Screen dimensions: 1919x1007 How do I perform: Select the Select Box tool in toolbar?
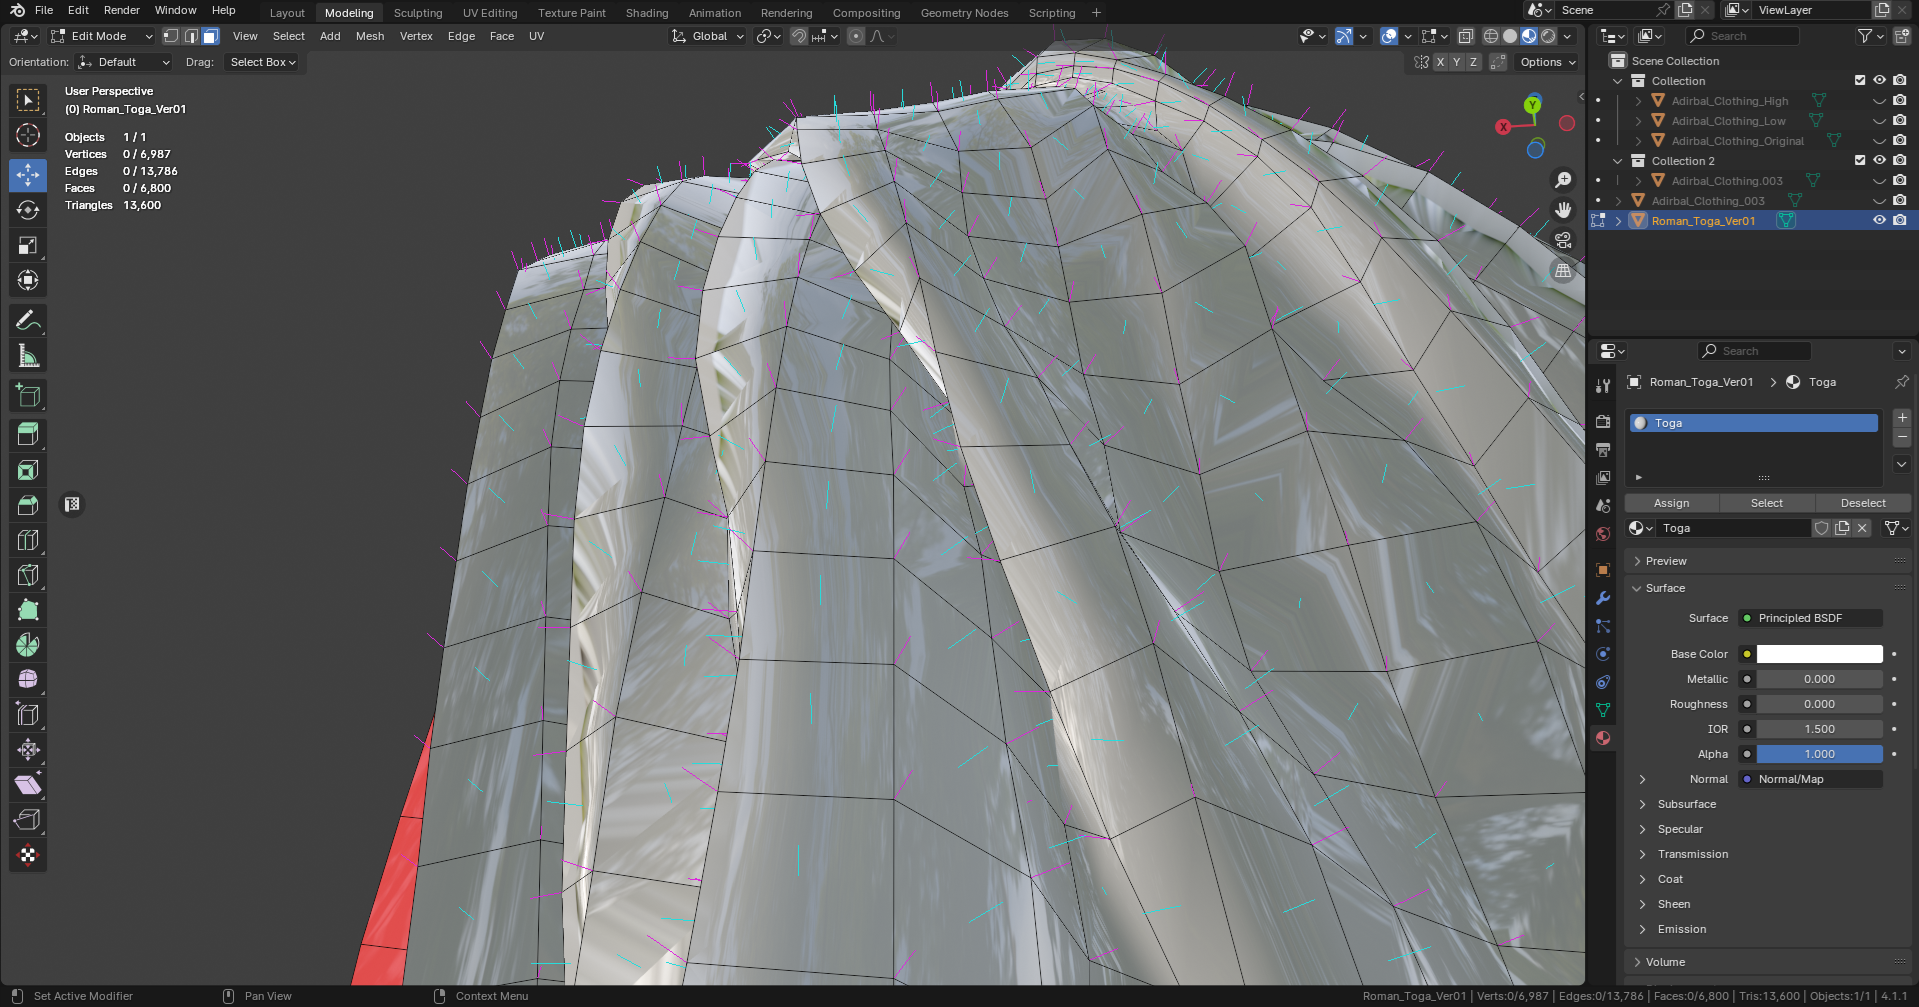(x=28, y=100)
